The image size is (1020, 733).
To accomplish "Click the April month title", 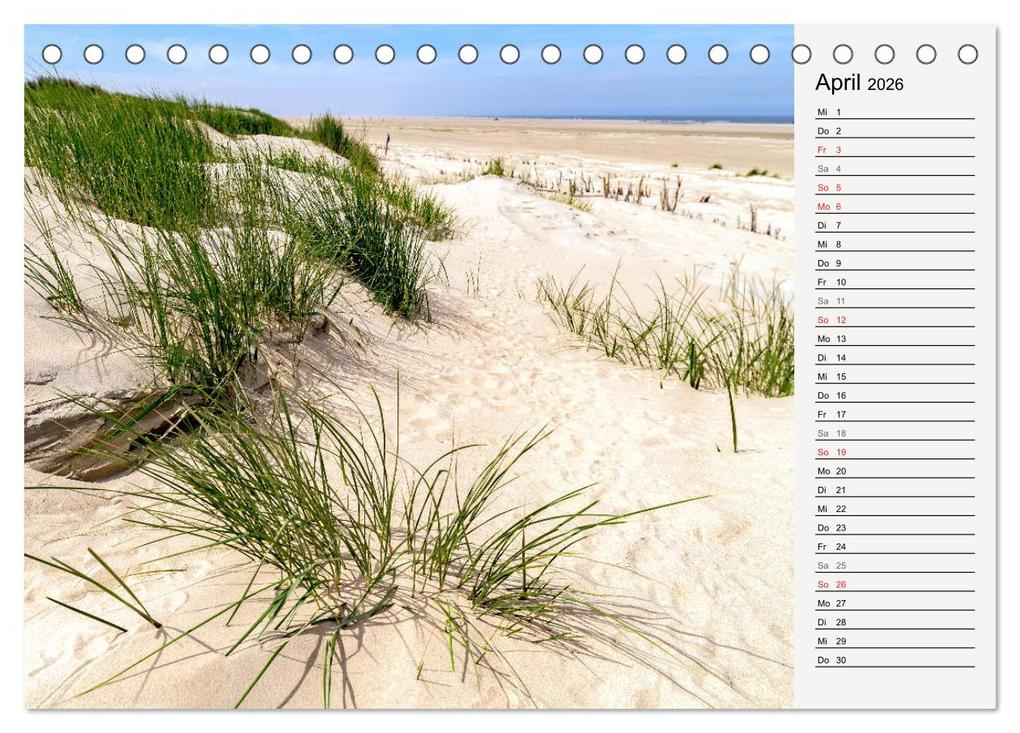I will pos(838,84).
